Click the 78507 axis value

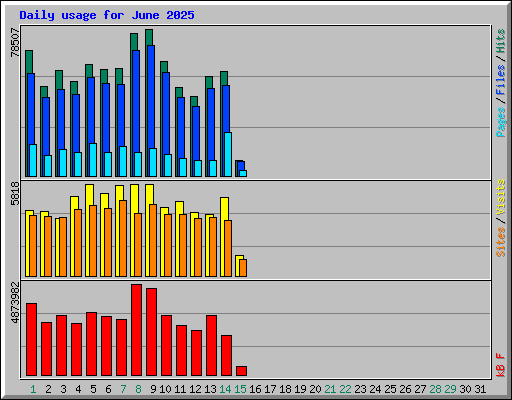tap(15, 42)
